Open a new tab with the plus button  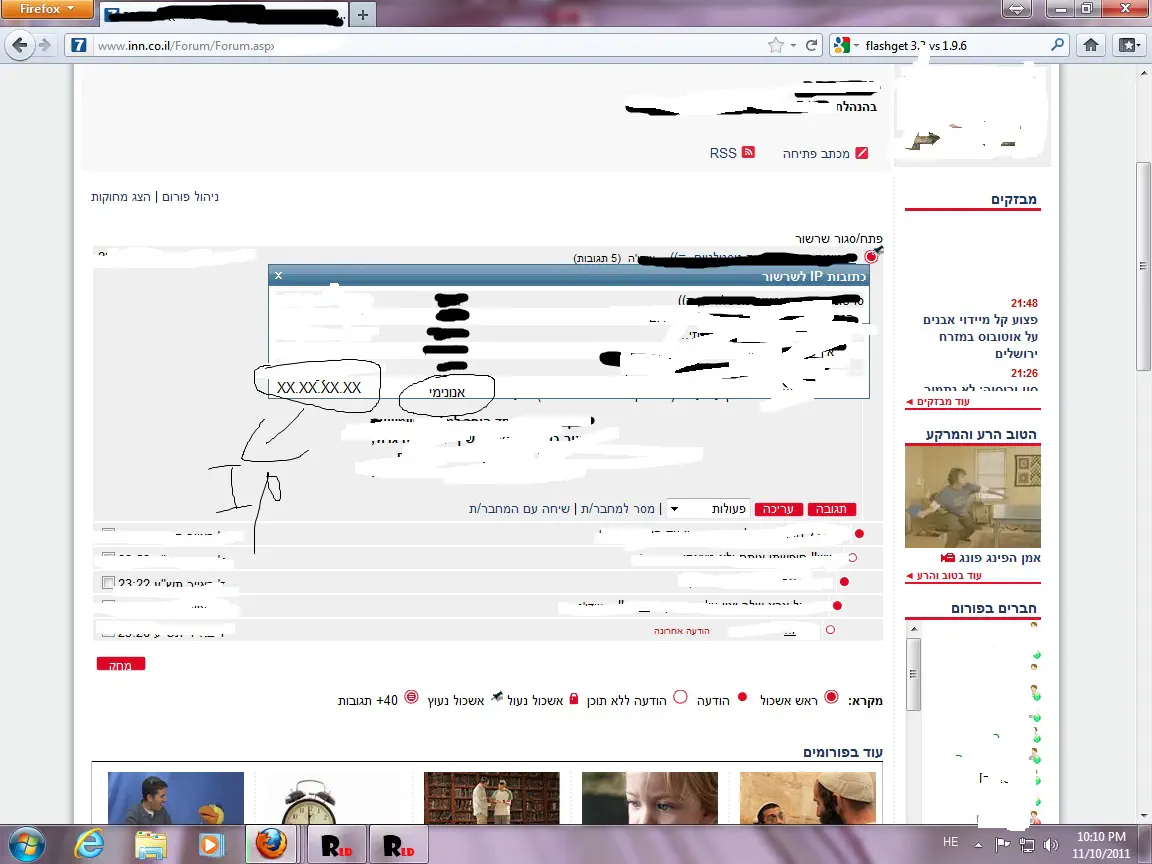[x=362, y=14]
